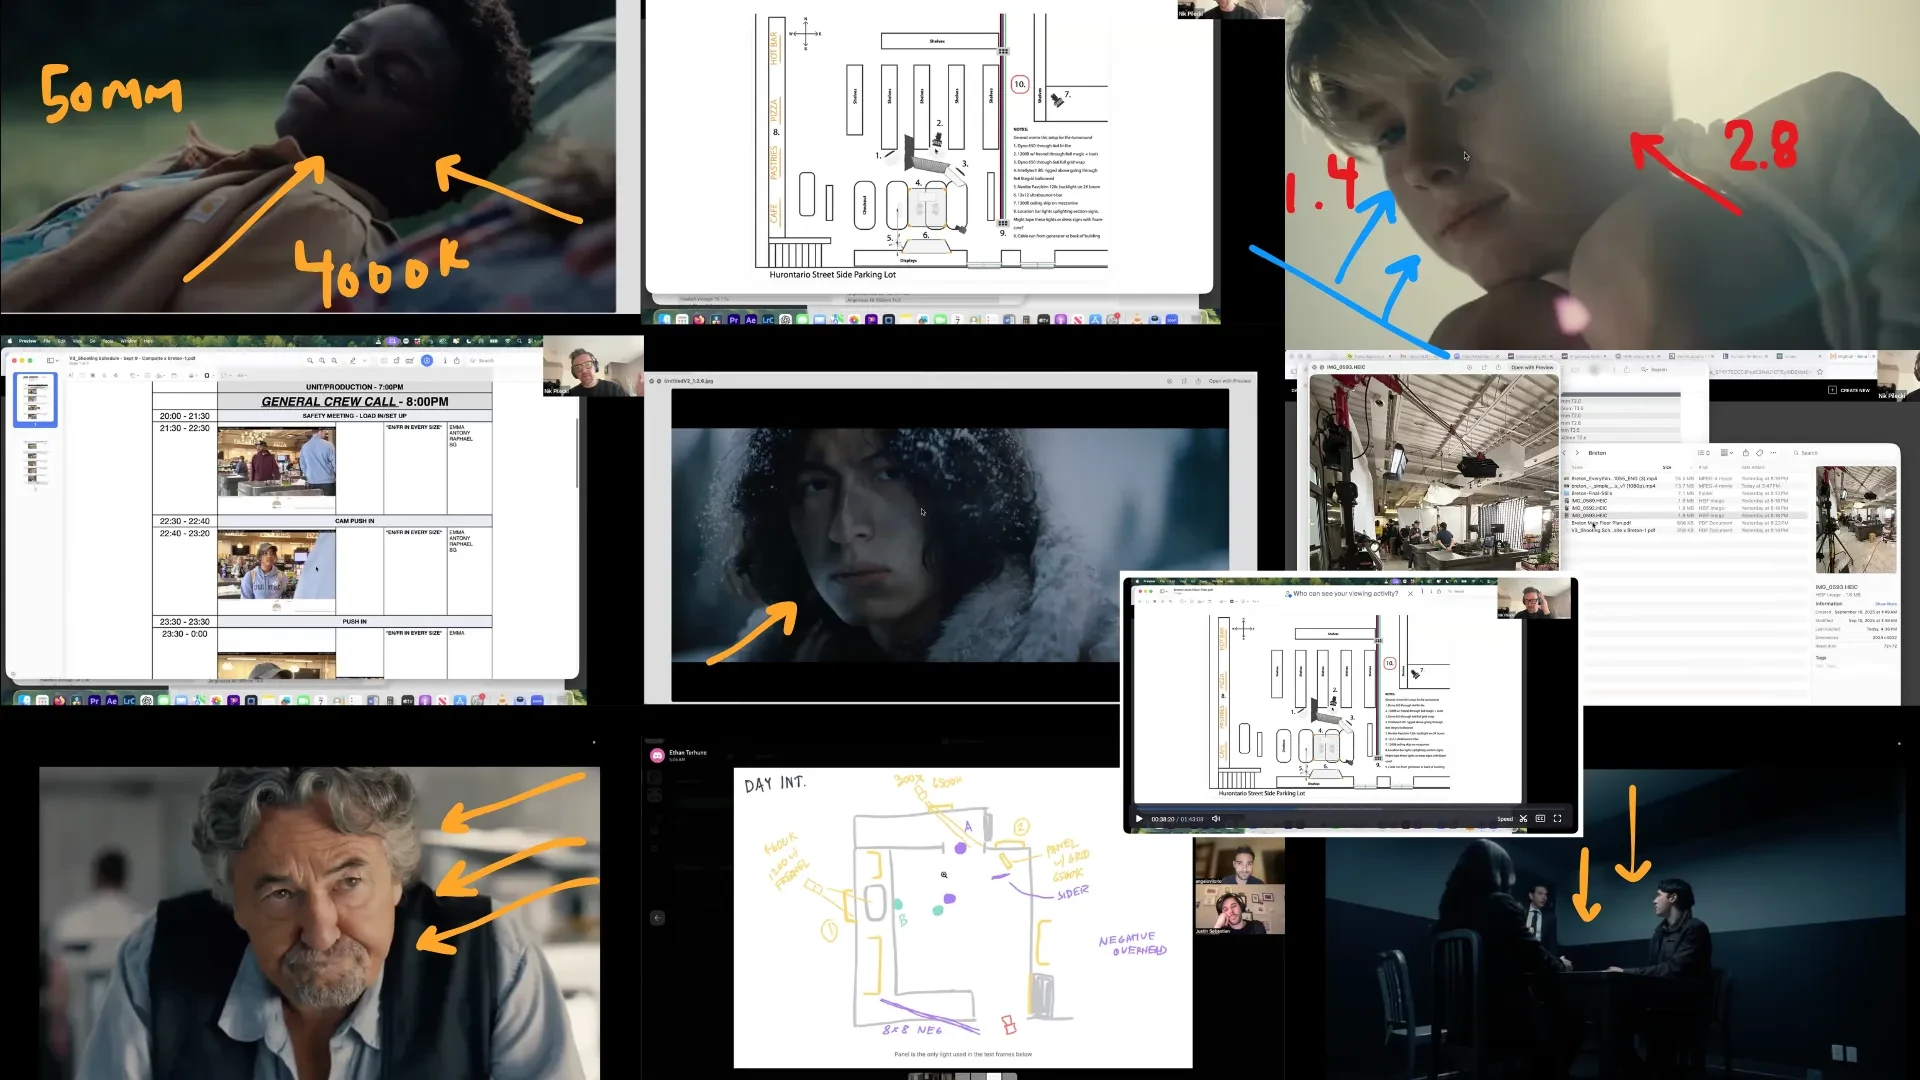Toggle closed captions in the video player

[x=1540, y=819]
